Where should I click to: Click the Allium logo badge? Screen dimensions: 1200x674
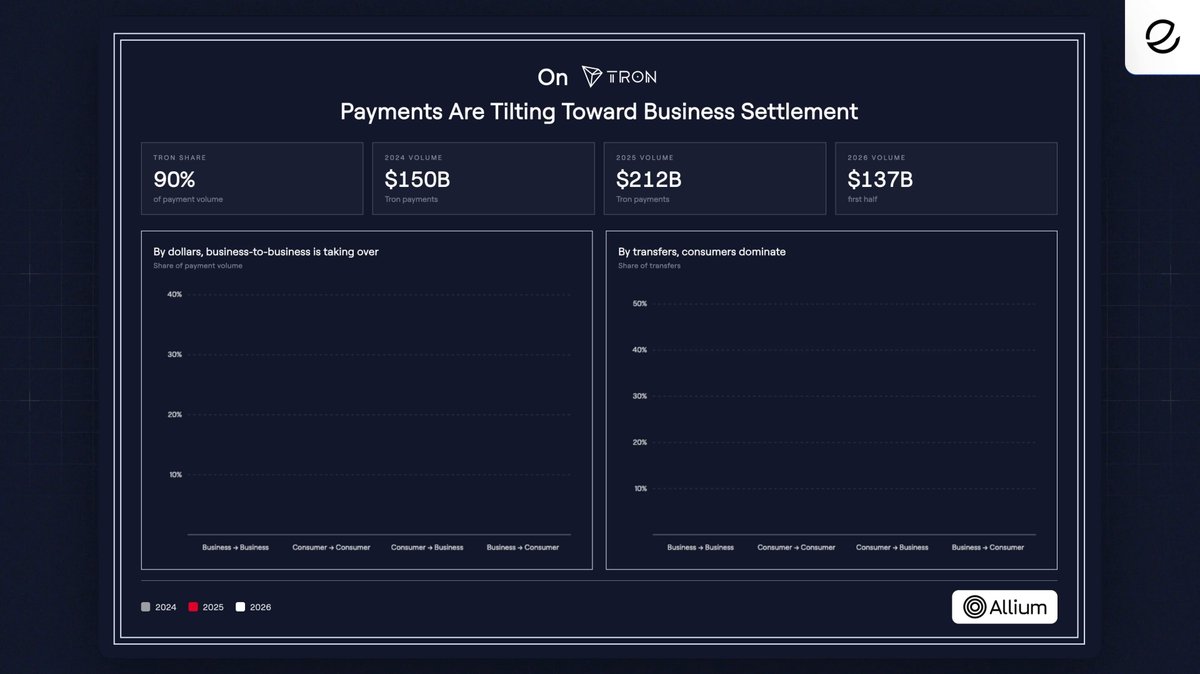pyautogui.click(x=1004, y=606)
